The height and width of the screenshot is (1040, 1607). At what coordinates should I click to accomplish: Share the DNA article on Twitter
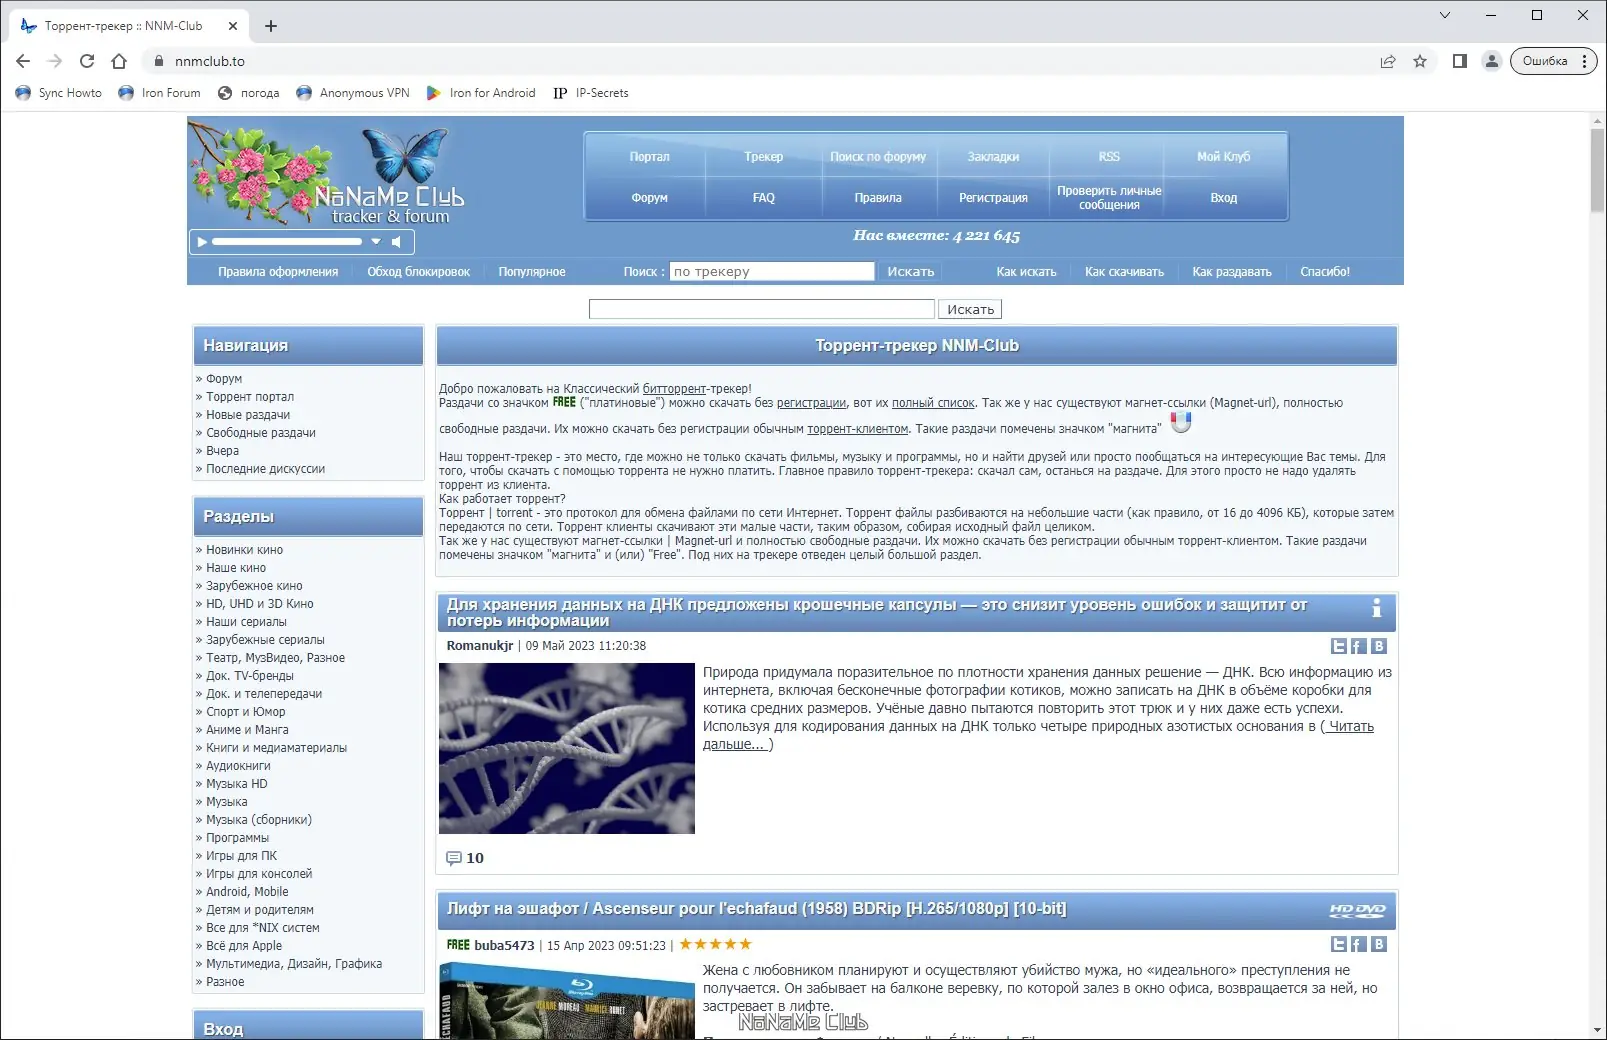[1339, 646]
